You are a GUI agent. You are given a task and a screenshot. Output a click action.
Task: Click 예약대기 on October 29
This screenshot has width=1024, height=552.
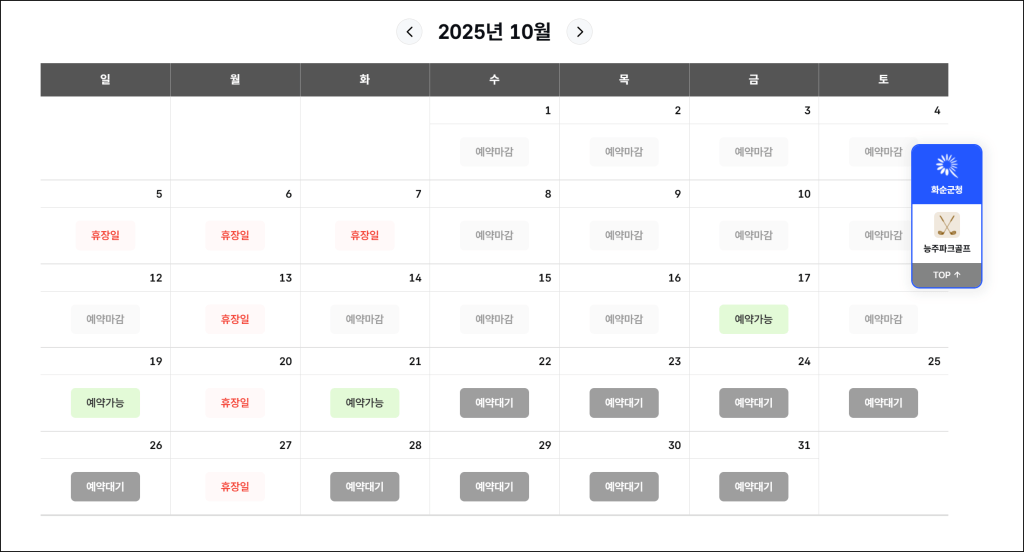pos(494,487)
